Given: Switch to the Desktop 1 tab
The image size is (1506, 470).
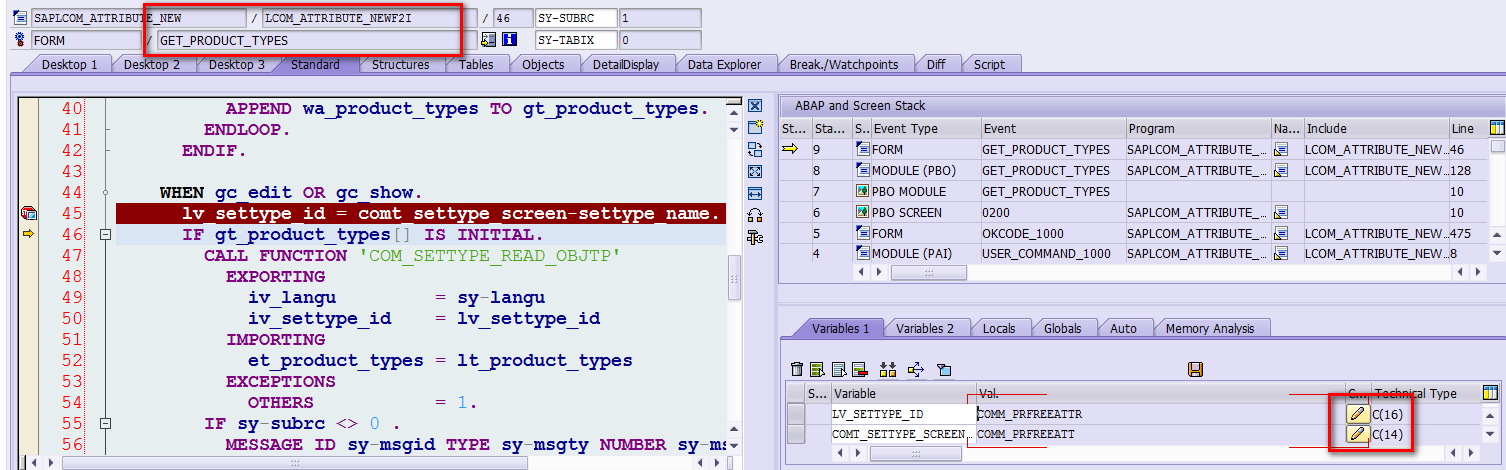Looking at the screenshot, I should pyautogui.click(x=69, y=64).
